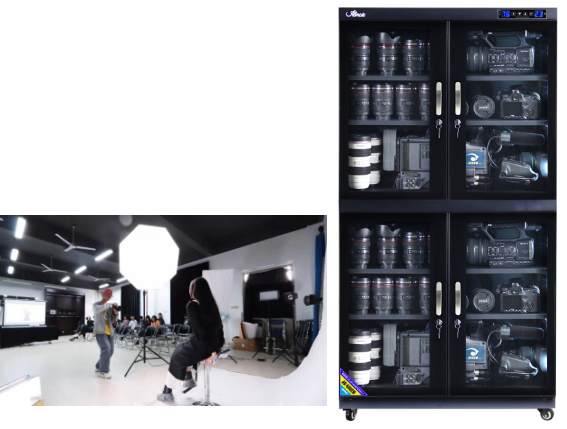Image resolution: width=567 pixels, height=429 pixels.
Task: Click the down arrow button on cabinet display
Action: point(520,14)
